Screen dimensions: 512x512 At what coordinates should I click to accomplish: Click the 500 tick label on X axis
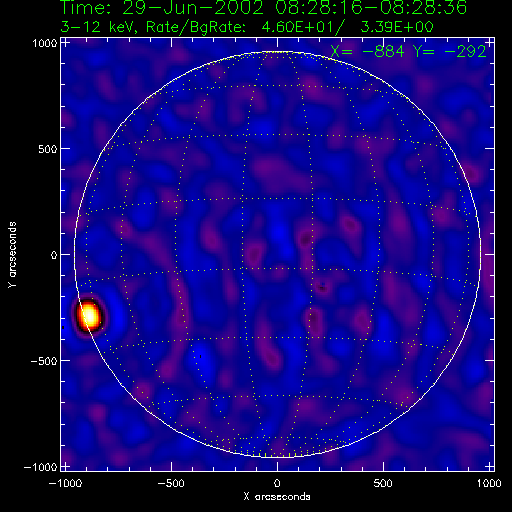point(383,483)
